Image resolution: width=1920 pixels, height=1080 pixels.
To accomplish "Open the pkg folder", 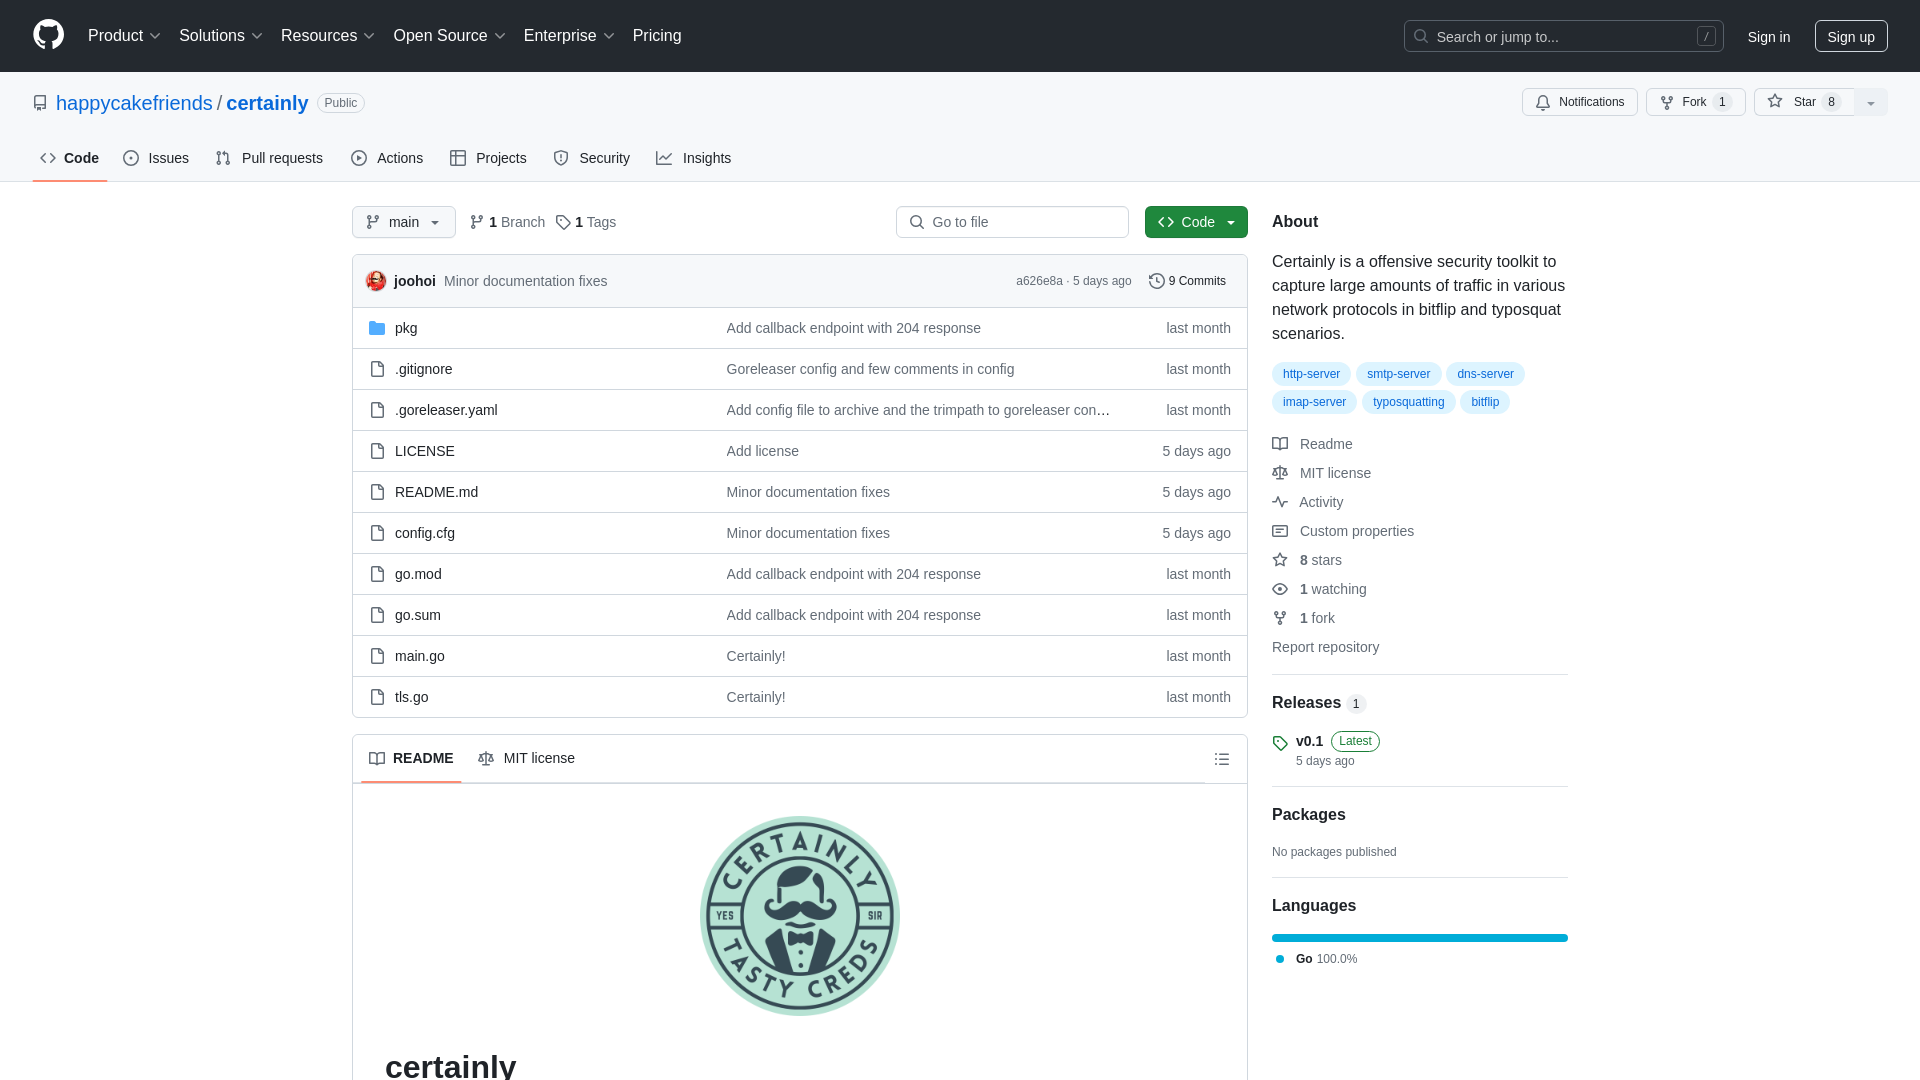I will click(x=406, y=327).
